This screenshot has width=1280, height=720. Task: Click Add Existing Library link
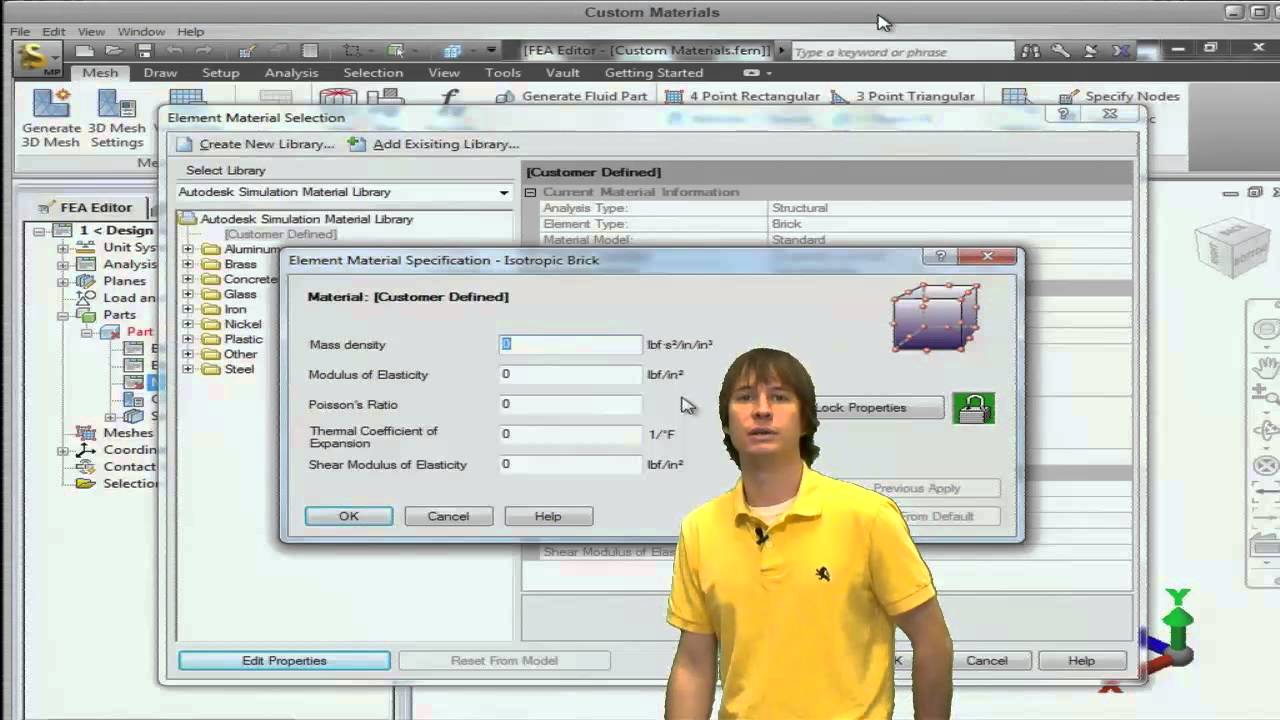[446, 144]
